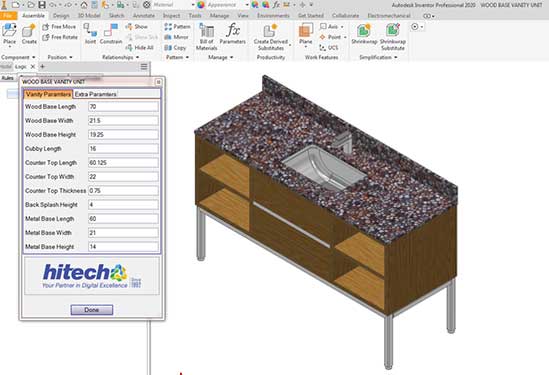Select the Free Rotate tool
The image size is (549, 375).
(x=60, y=37)
